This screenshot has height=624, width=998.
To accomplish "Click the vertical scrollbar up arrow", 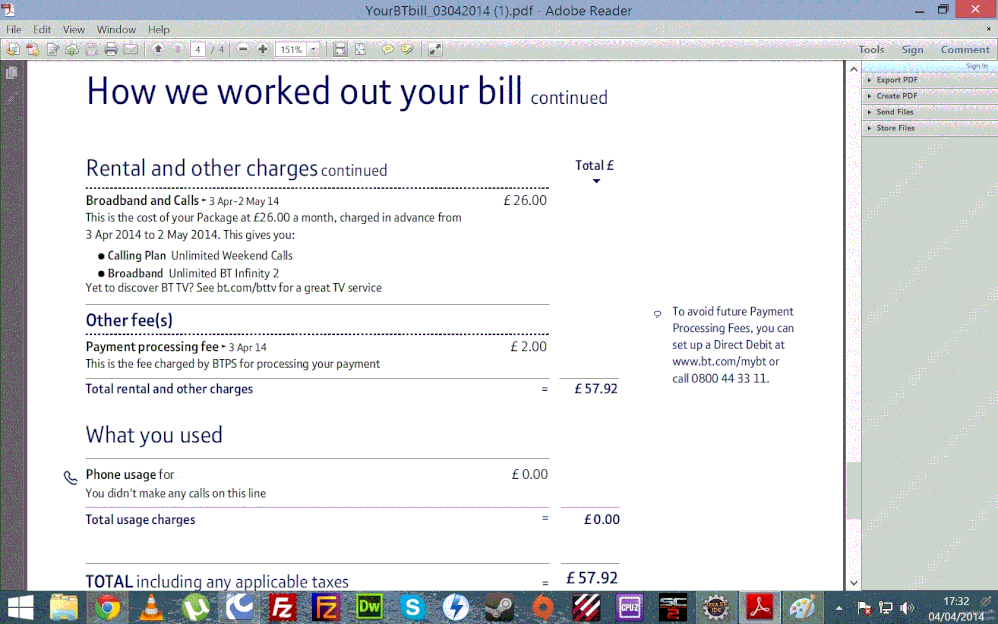I will (x=854, y=69).
